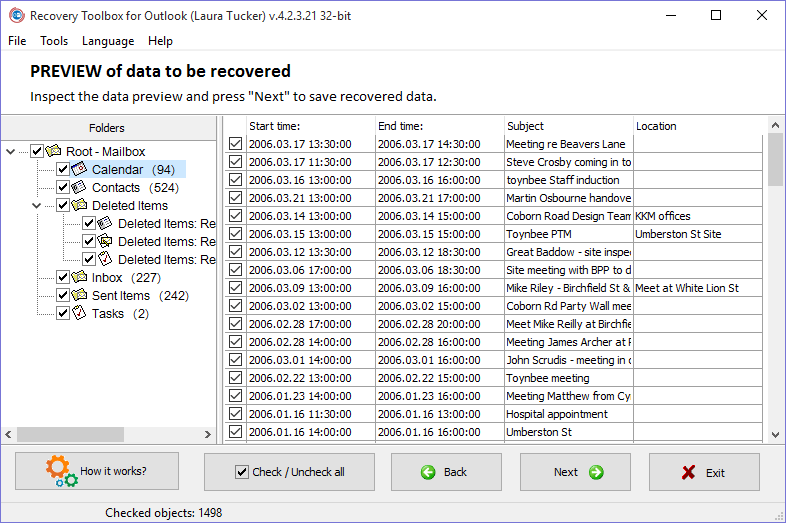The height and width of the screenshot is (523, 786).
Task: Click the 'toynbee Staff induction' subject cell
Action: tap(569, 180)
